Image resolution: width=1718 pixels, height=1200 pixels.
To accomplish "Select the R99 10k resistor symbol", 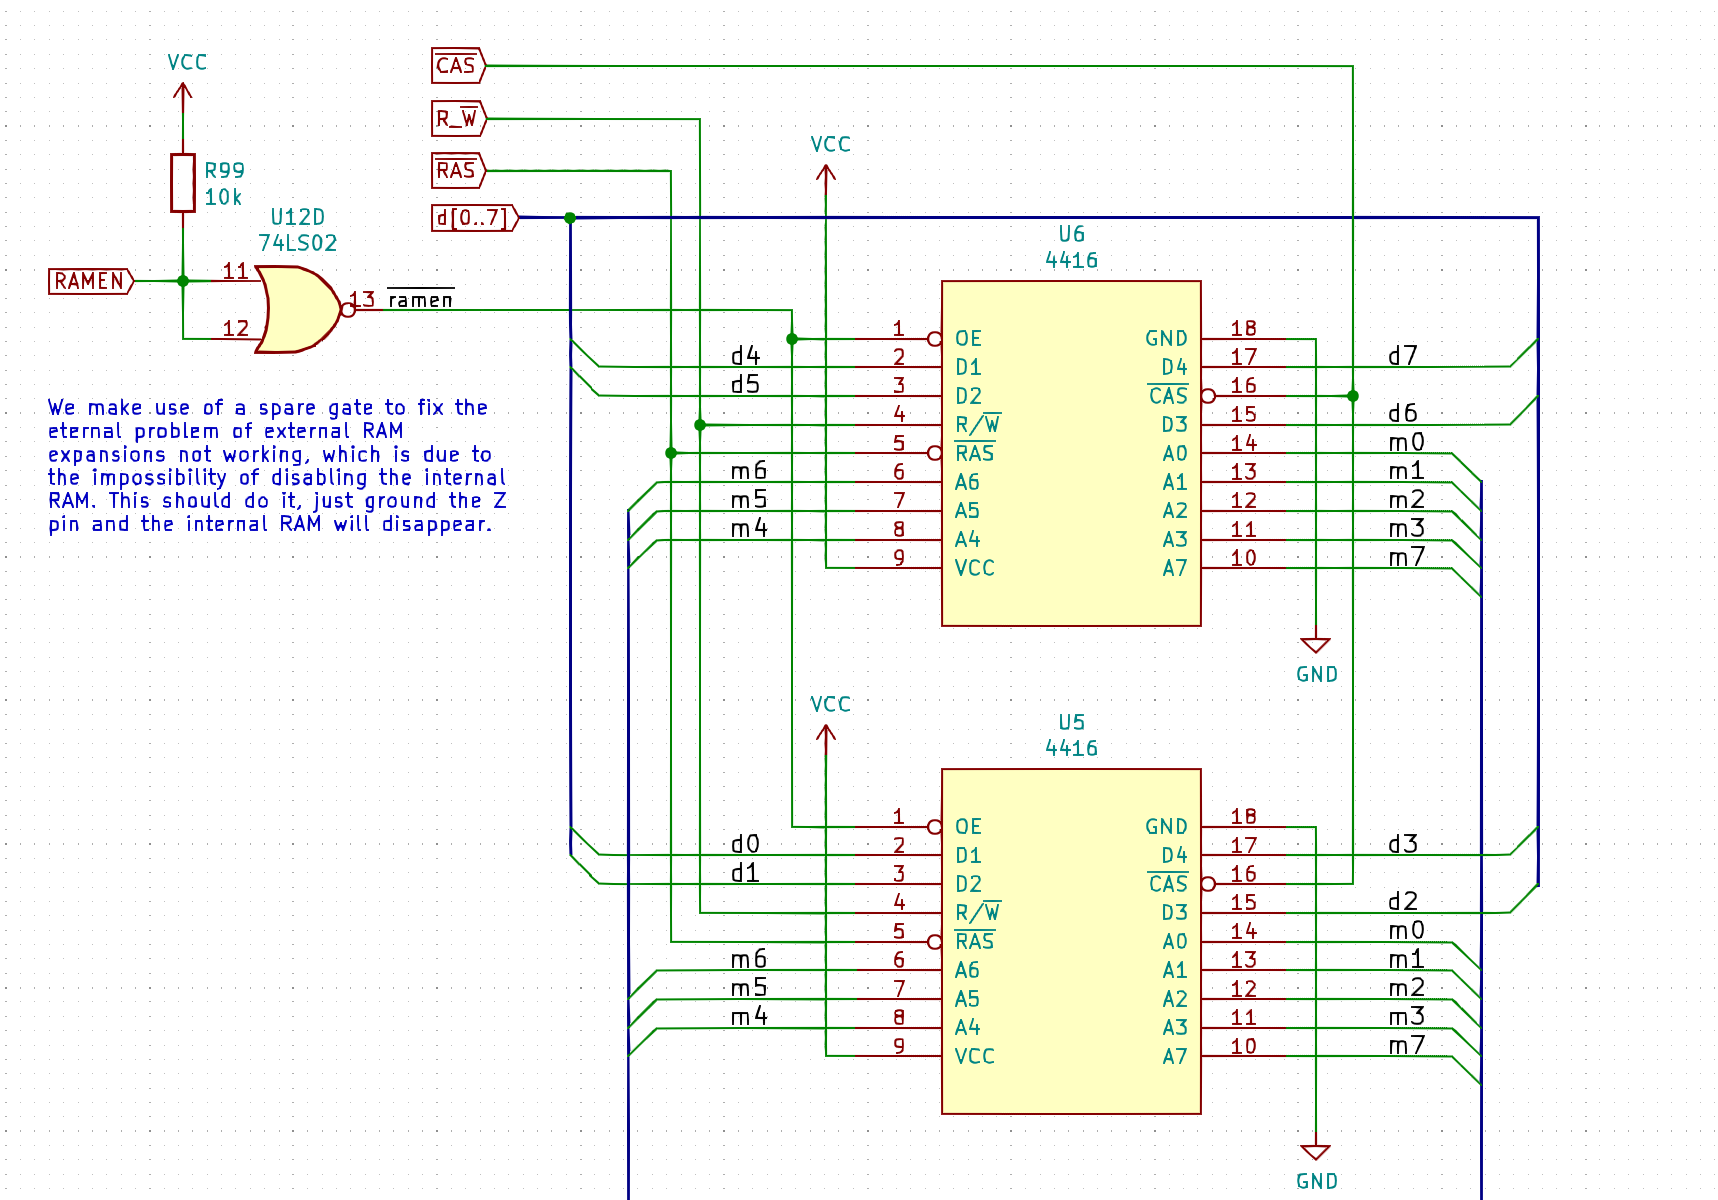I will pyautogui.click(x=182, y=183).
